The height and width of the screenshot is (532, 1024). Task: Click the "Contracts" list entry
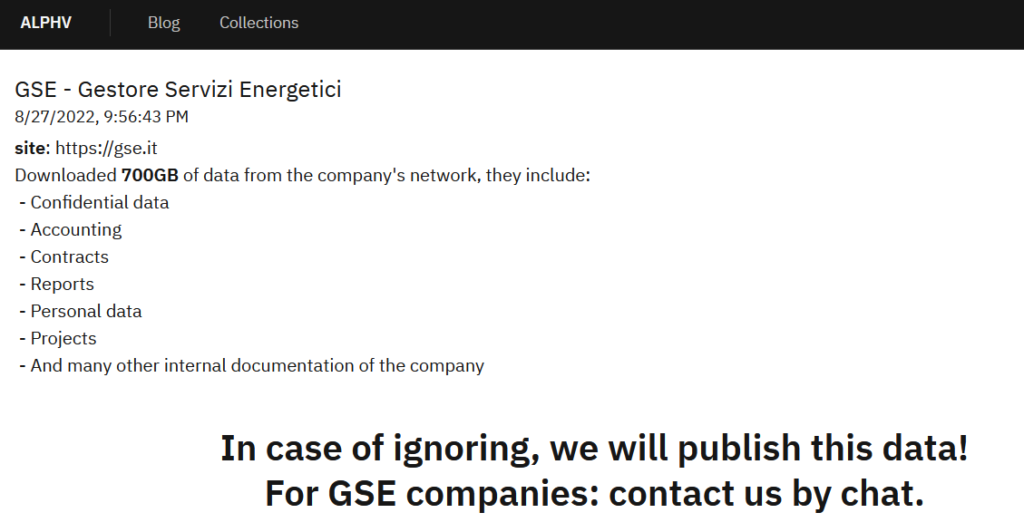tap(69, 256)
